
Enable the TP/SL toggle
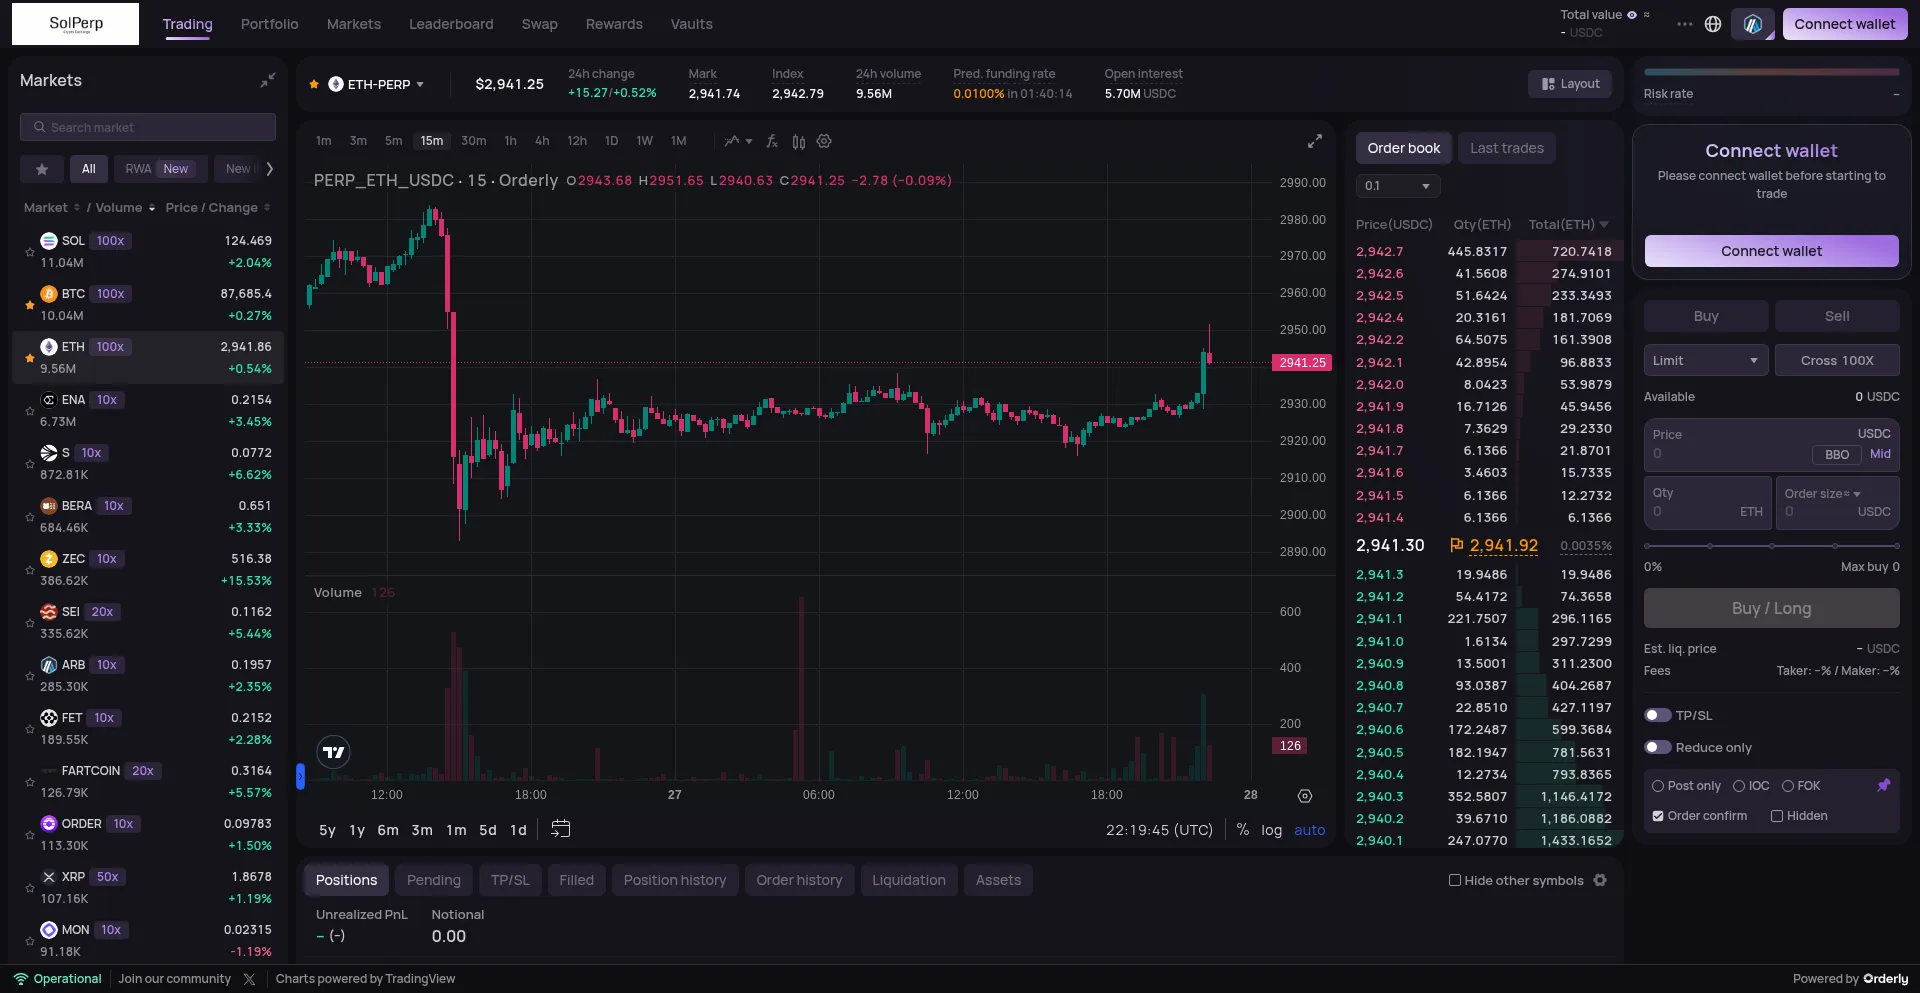1658,715
